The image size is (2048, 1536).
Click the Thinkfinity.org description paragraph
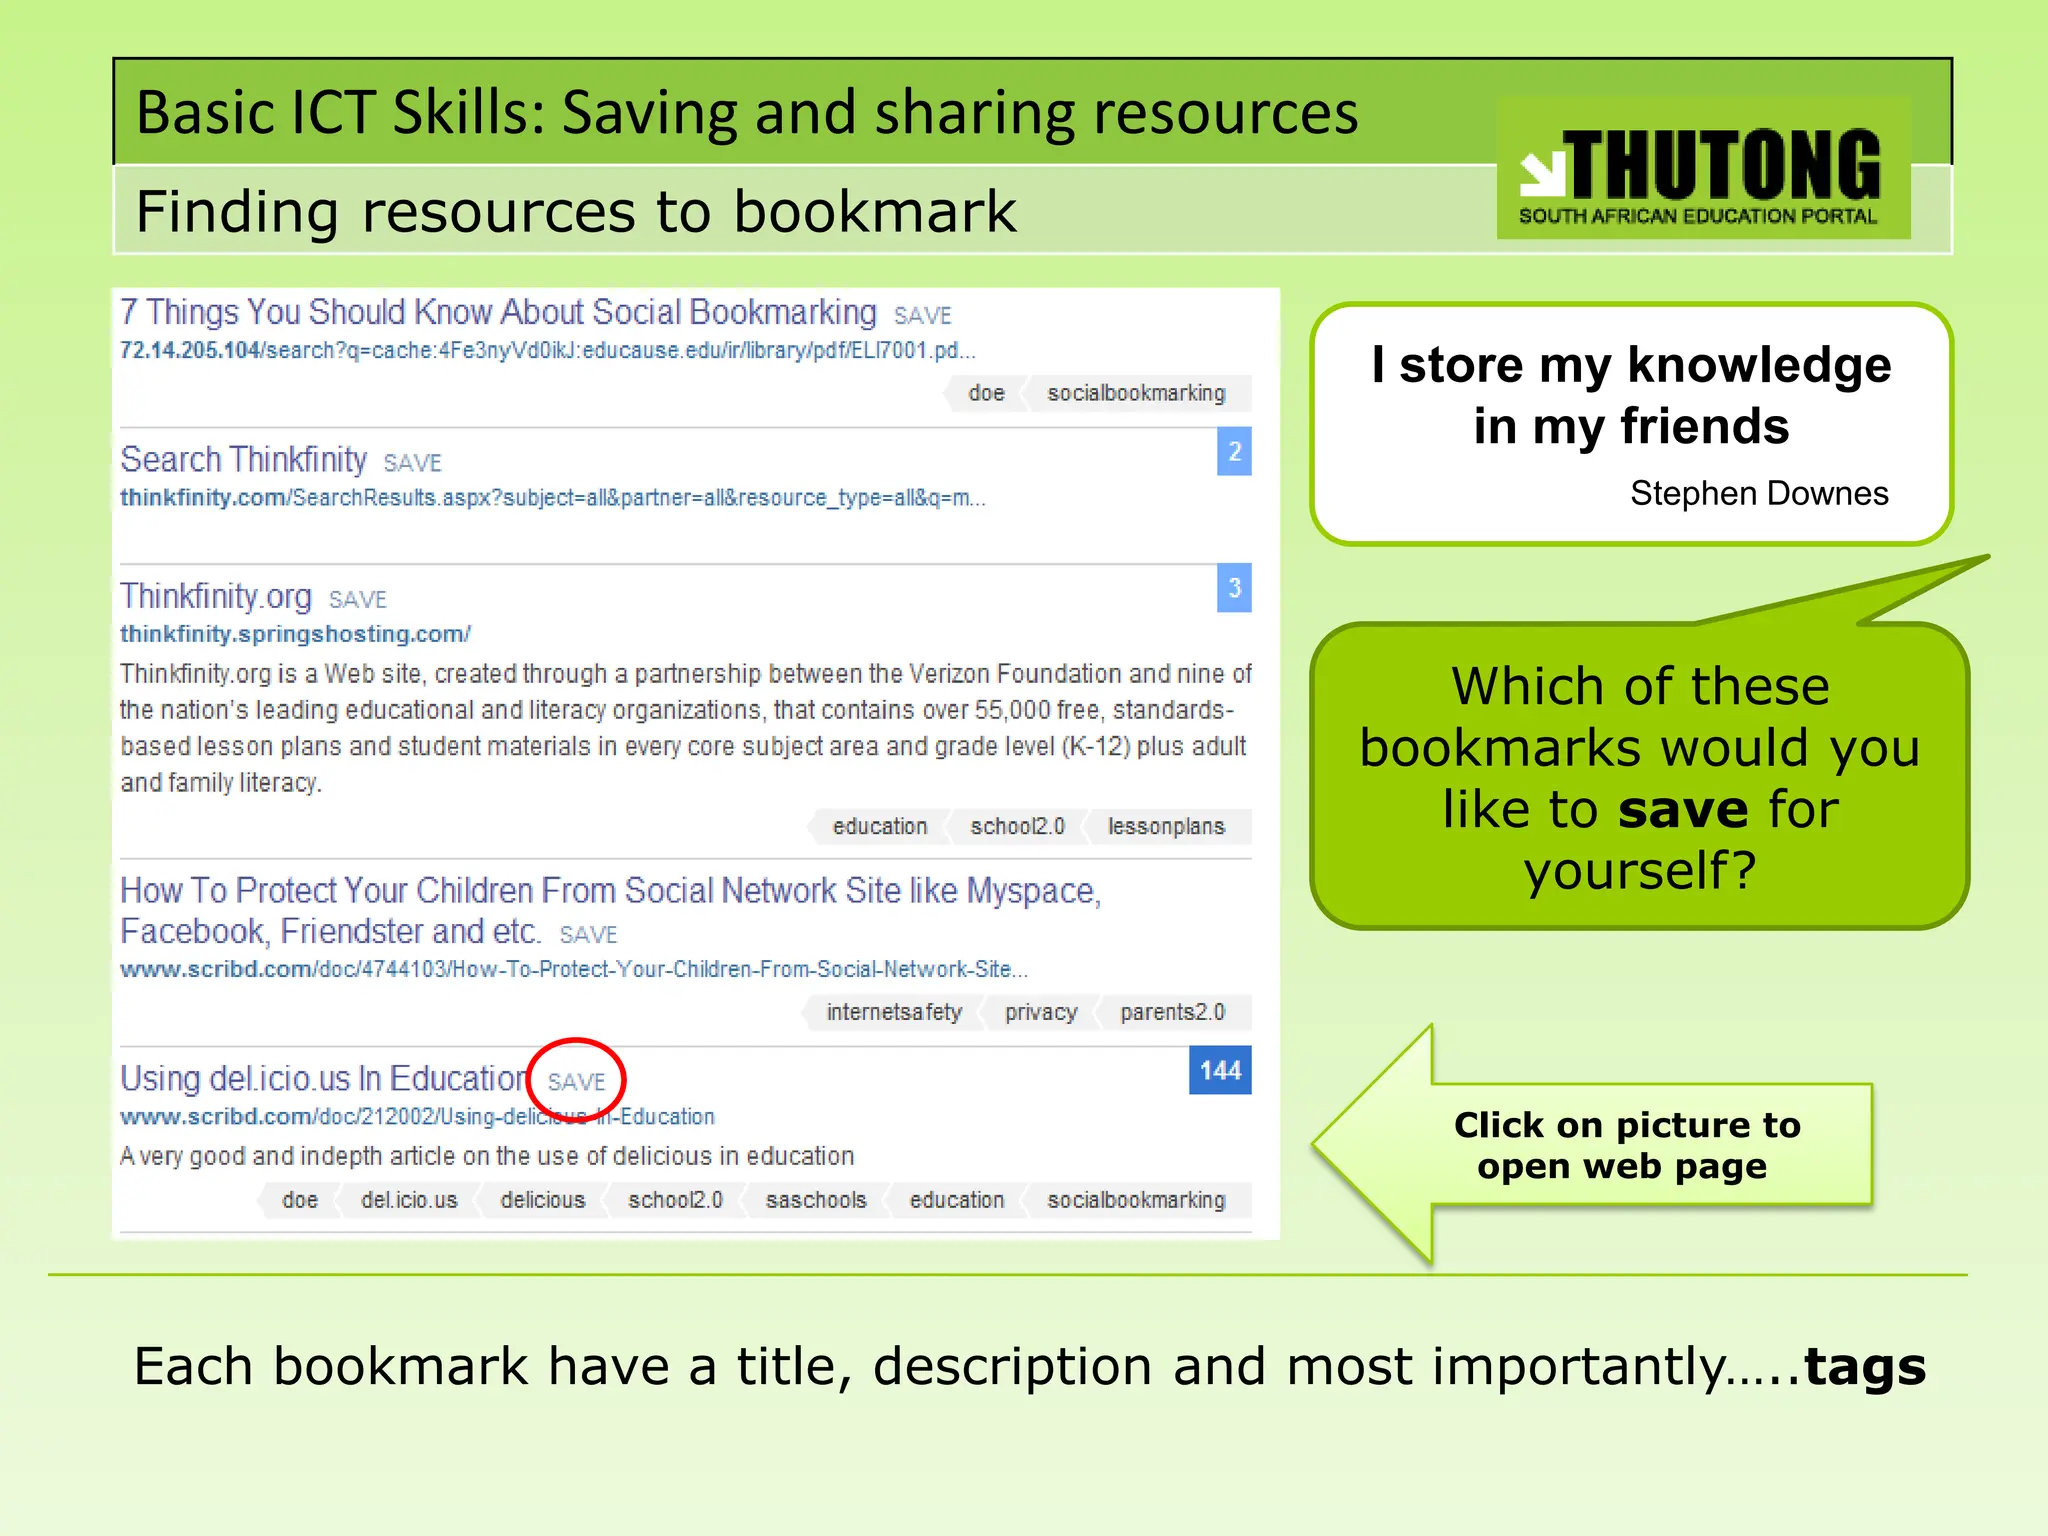point(685,728)
